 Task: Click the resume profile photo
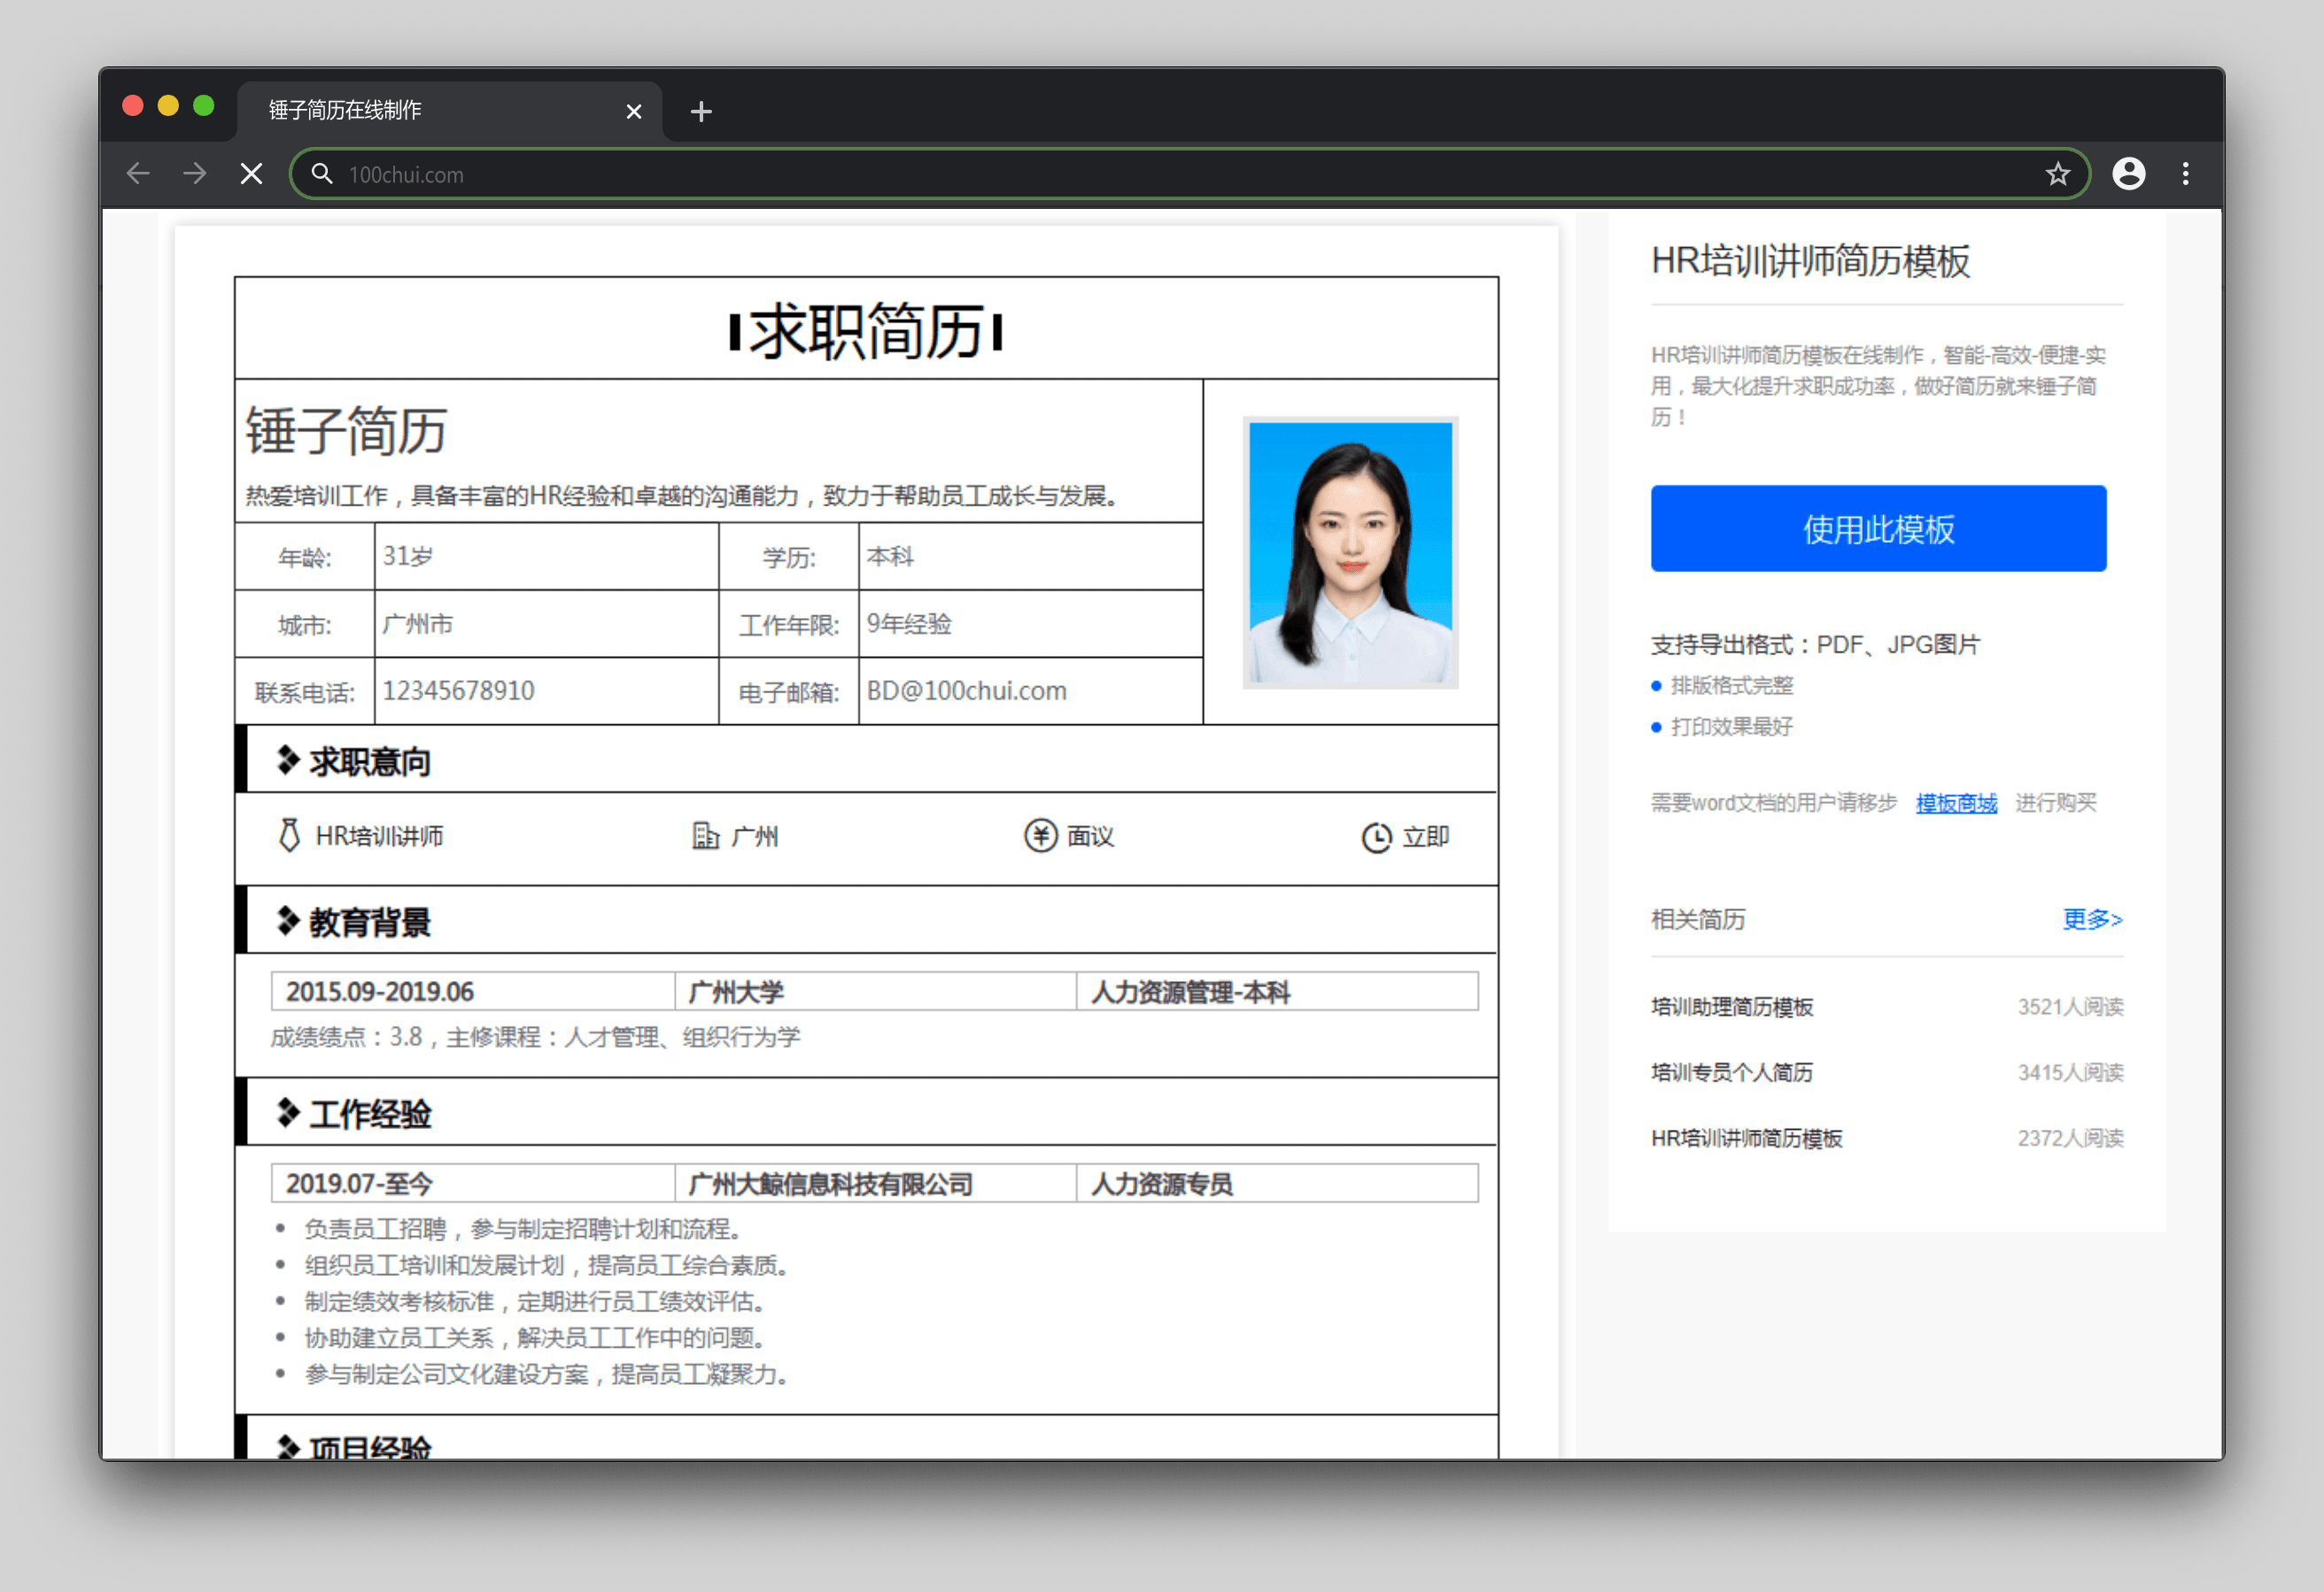click(x=1349, y=552)
